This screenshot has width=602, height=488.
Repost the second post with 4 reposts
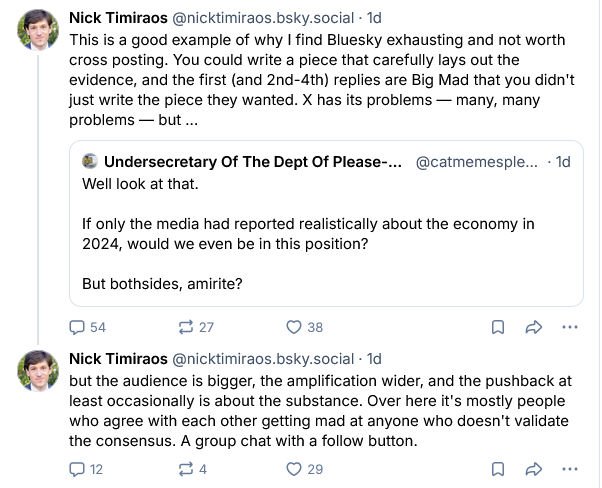point(185,468)
